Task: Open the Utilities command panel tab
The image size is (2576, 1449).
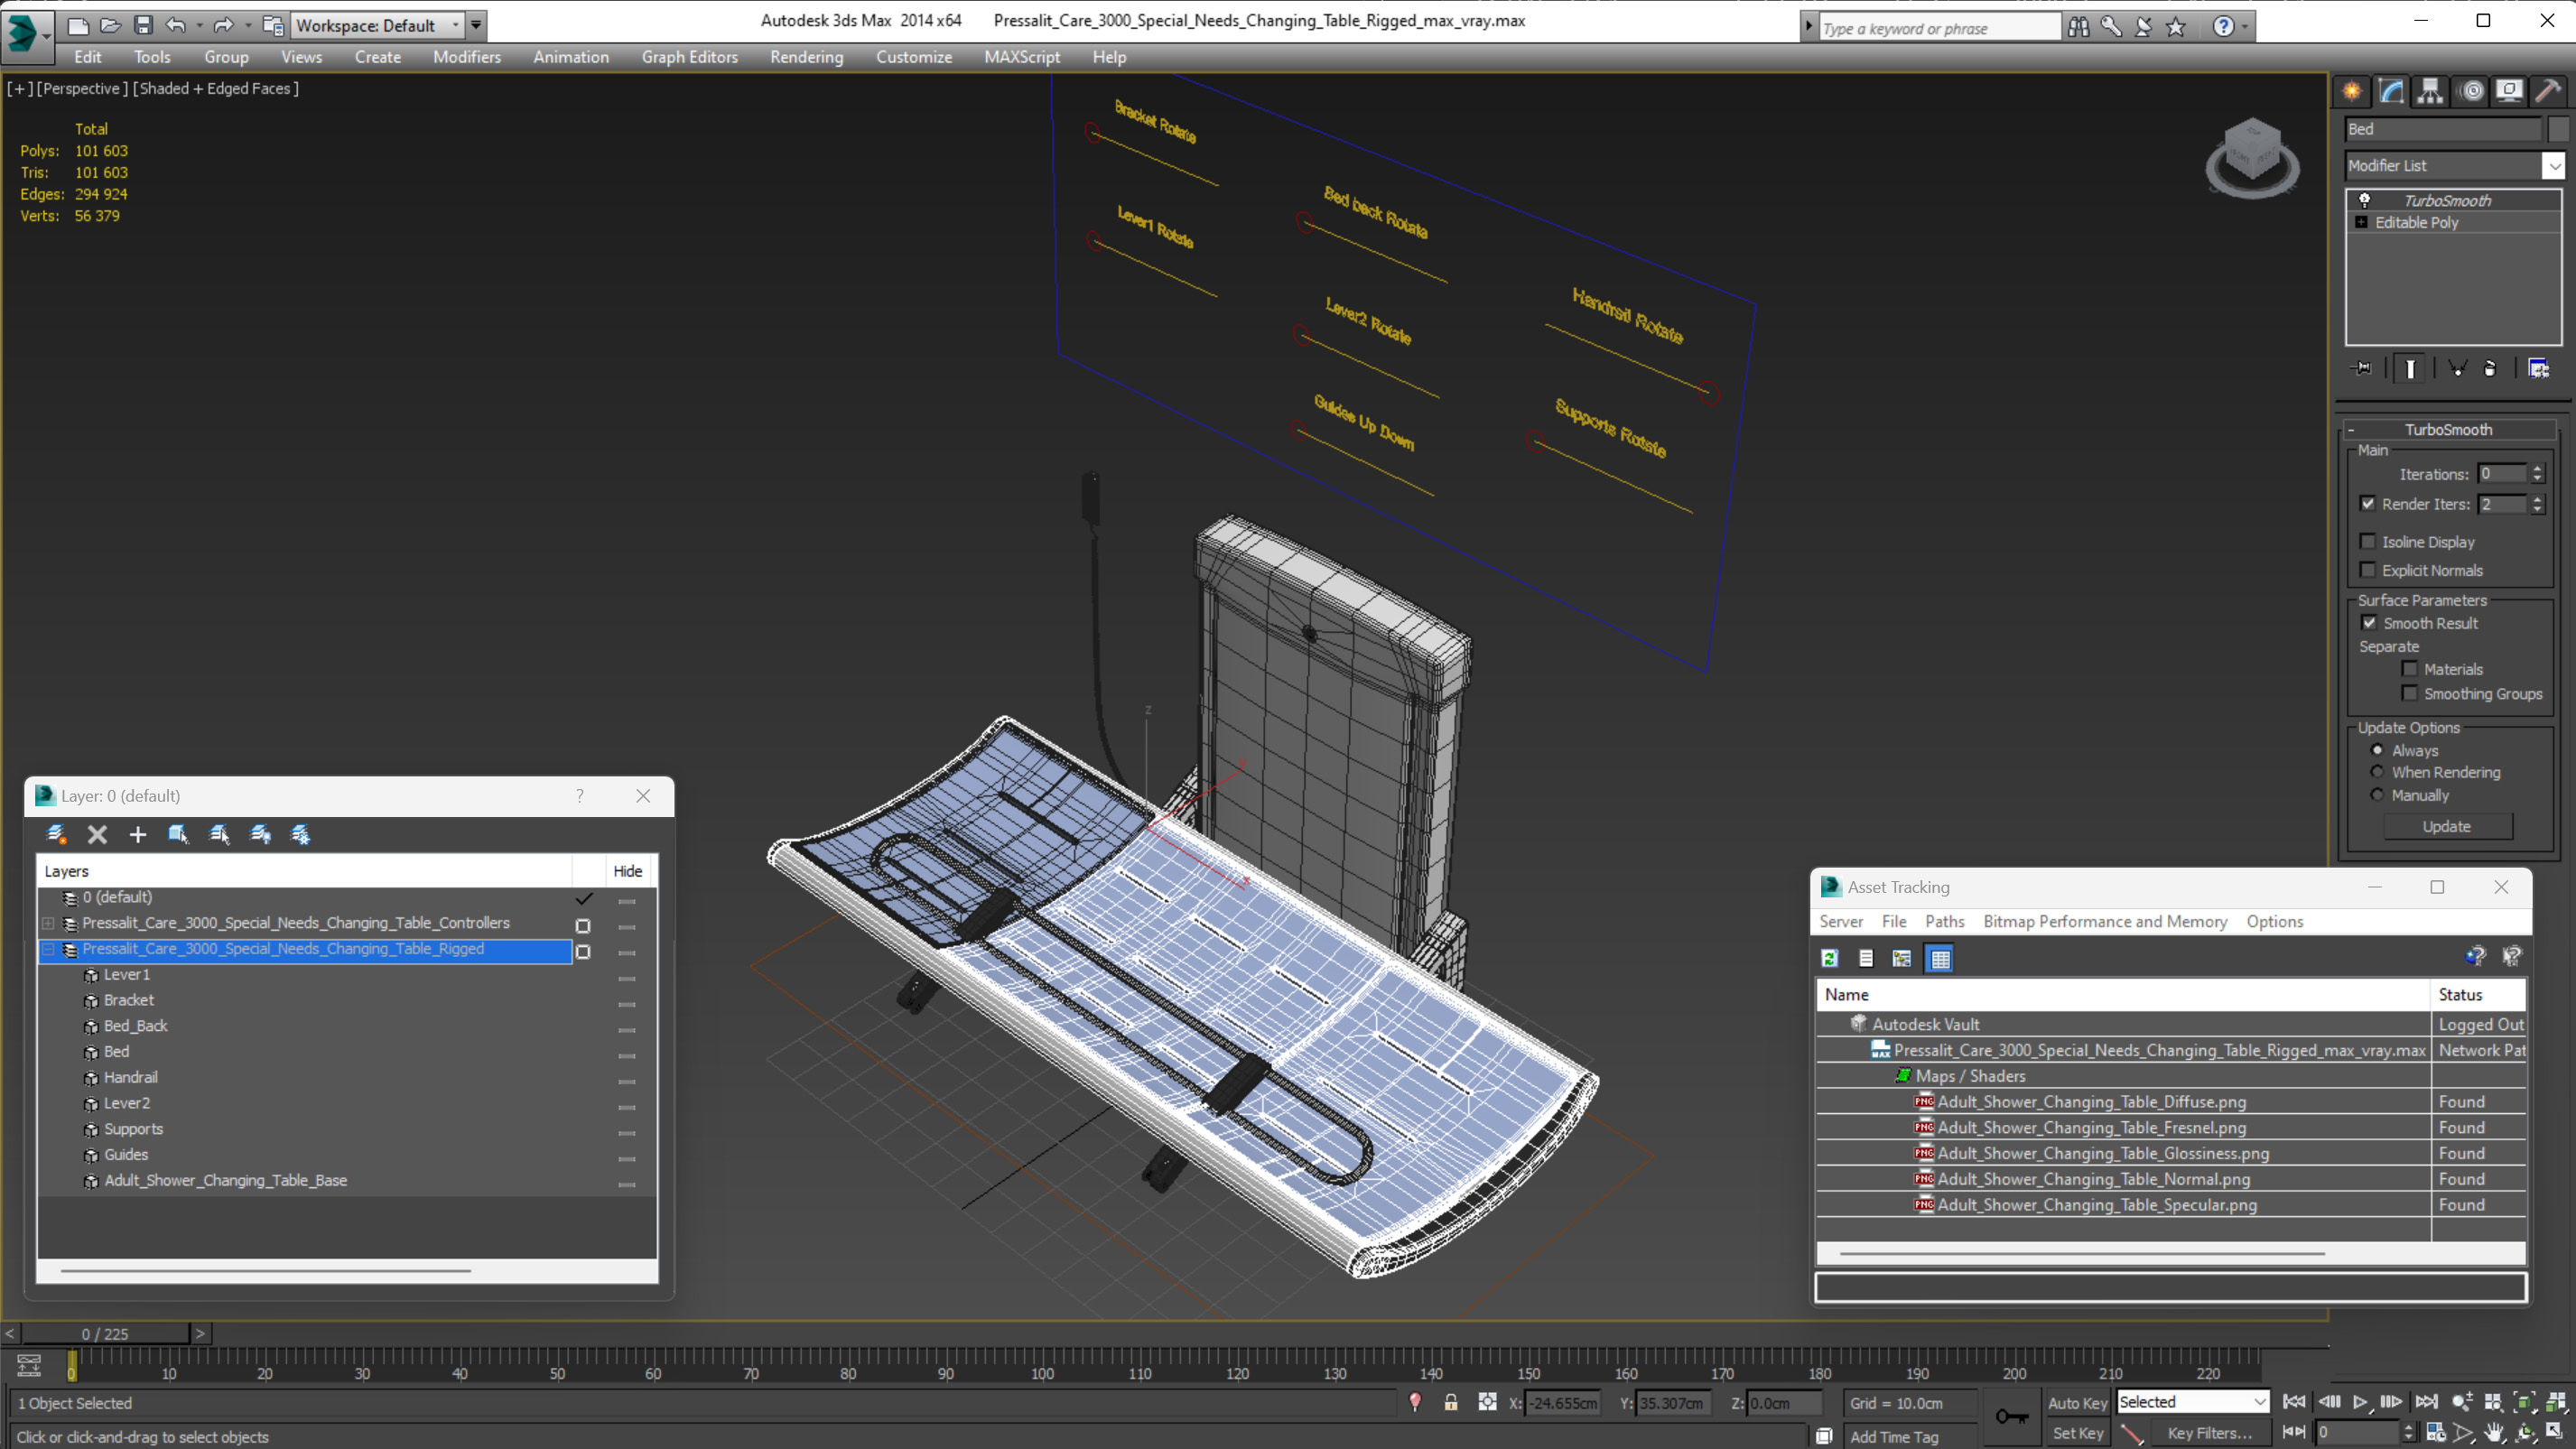Action: [2548, 91]
